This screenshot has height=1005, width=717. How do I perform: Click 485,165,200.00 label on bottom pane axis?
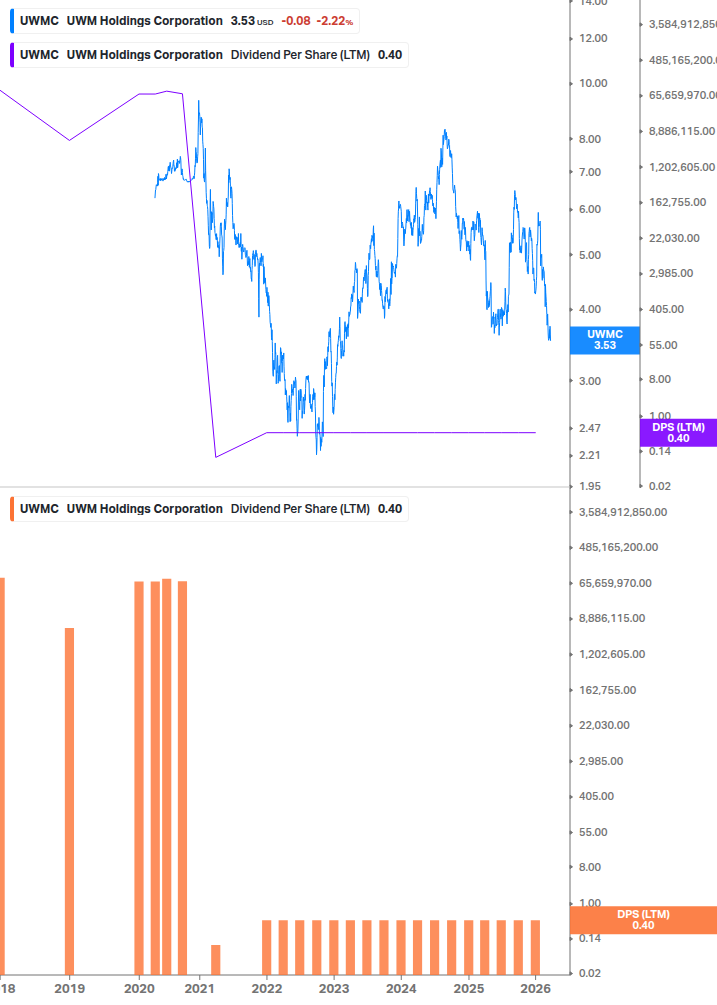coord(618,547)
